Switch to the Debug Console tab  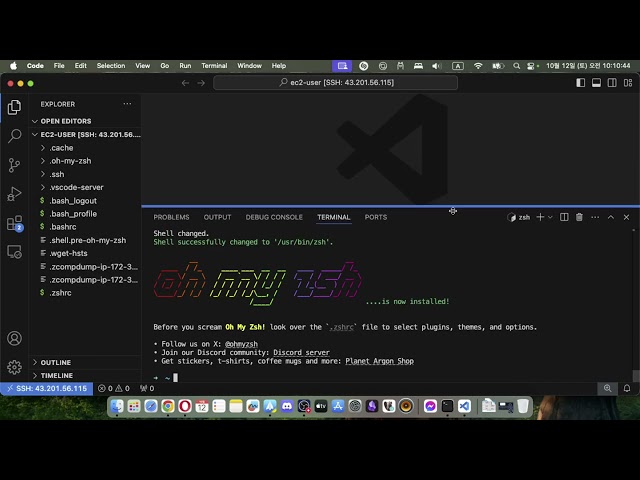[x=274, y=217]
